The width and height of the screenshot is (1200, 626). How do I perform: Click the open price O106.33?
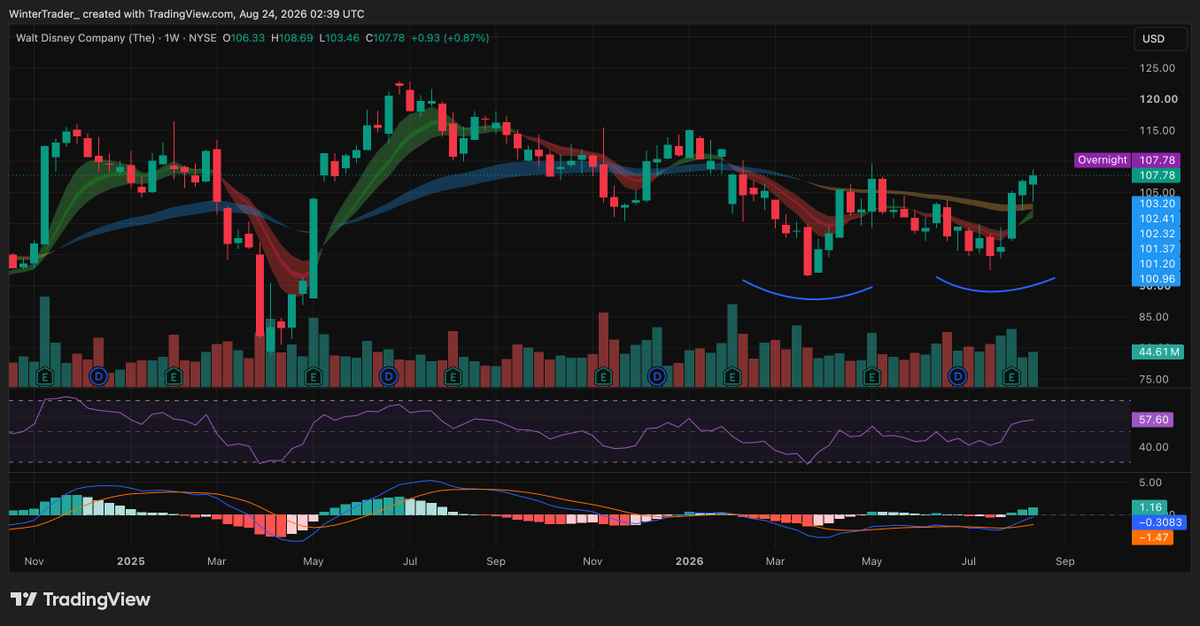(x=243, y=38)
